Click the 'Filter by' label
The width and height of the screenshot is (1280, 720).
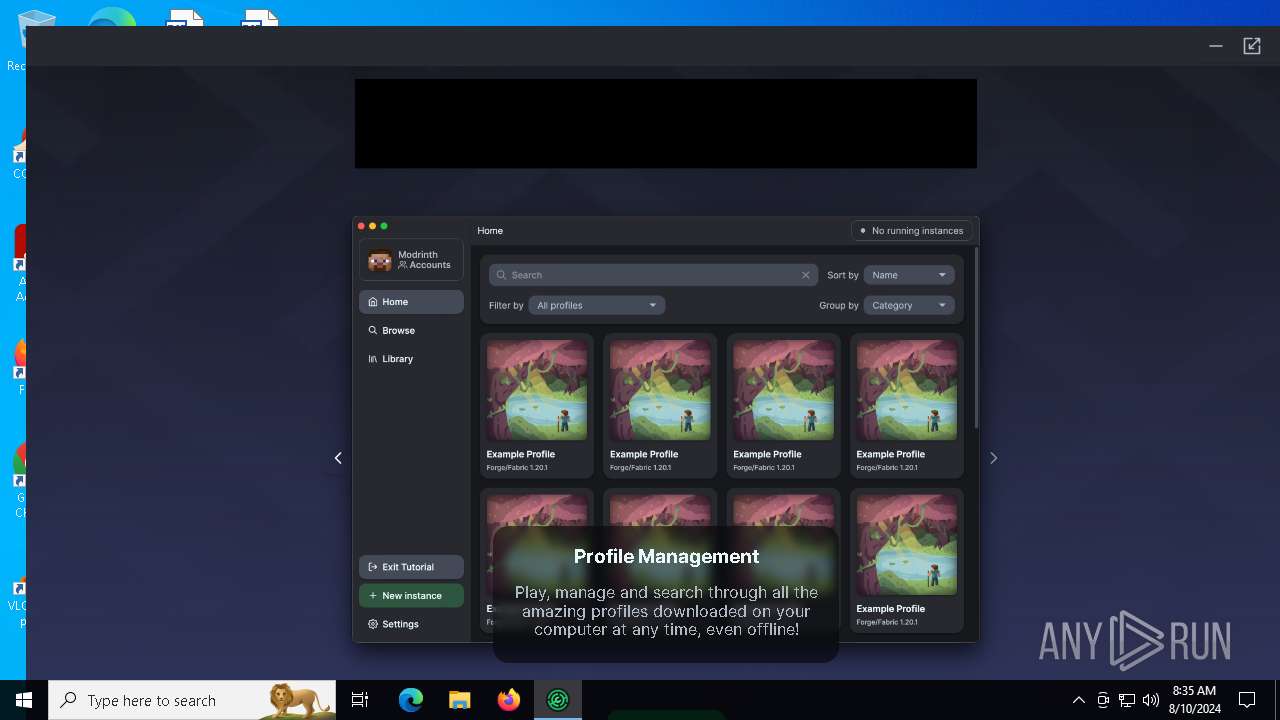point(506,305)
